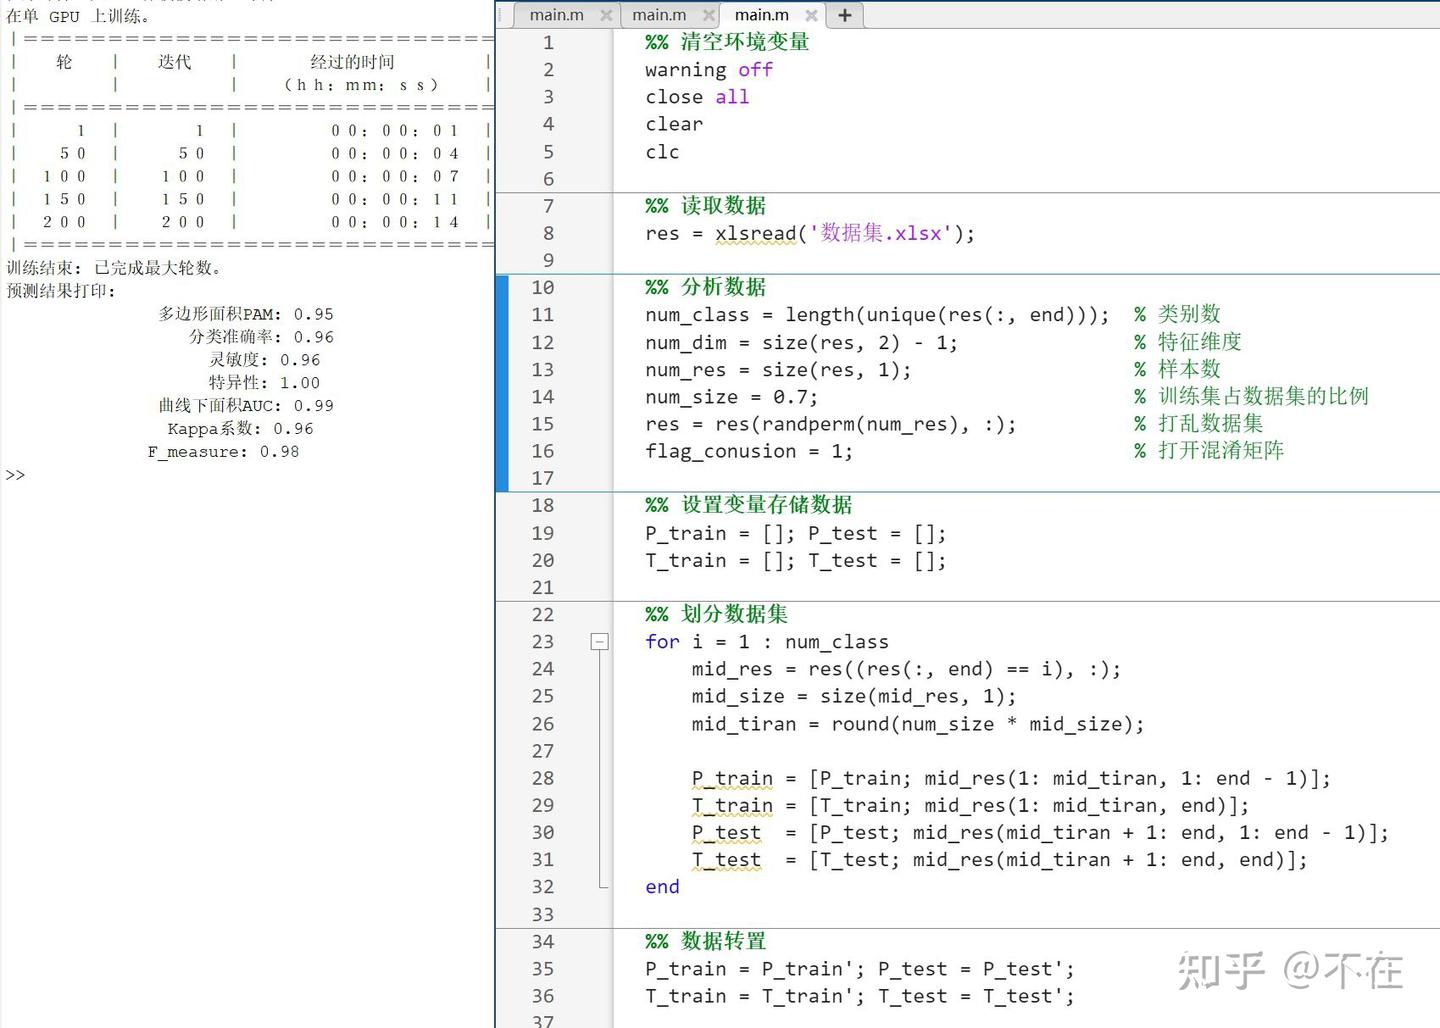Viewport: 1440px width, 1028px height.
Task: Click the '%% 清空环境变量' section header
Action: pos(727,42)
